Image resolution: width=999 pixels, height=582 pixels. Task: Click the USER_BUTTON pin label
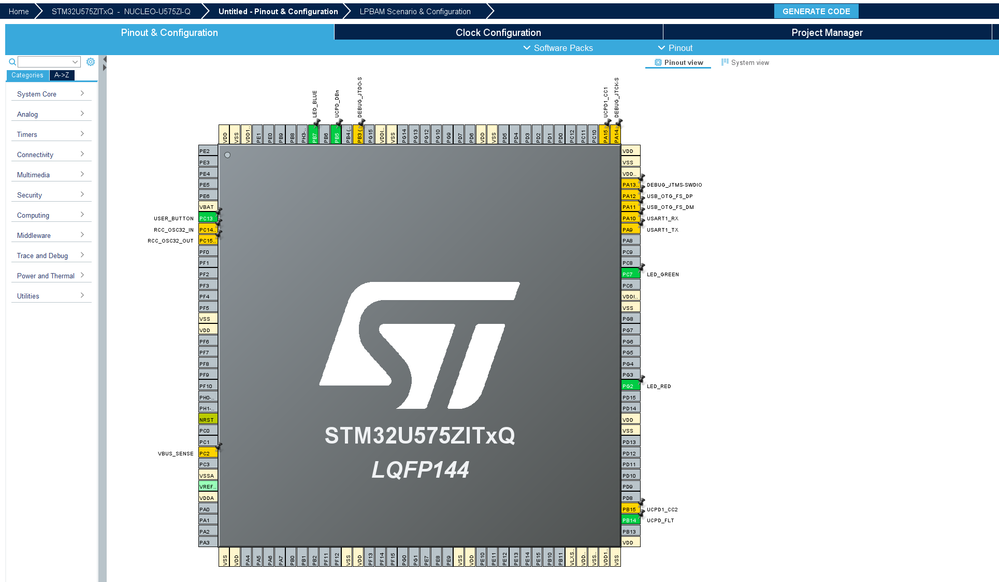point(173,219)
